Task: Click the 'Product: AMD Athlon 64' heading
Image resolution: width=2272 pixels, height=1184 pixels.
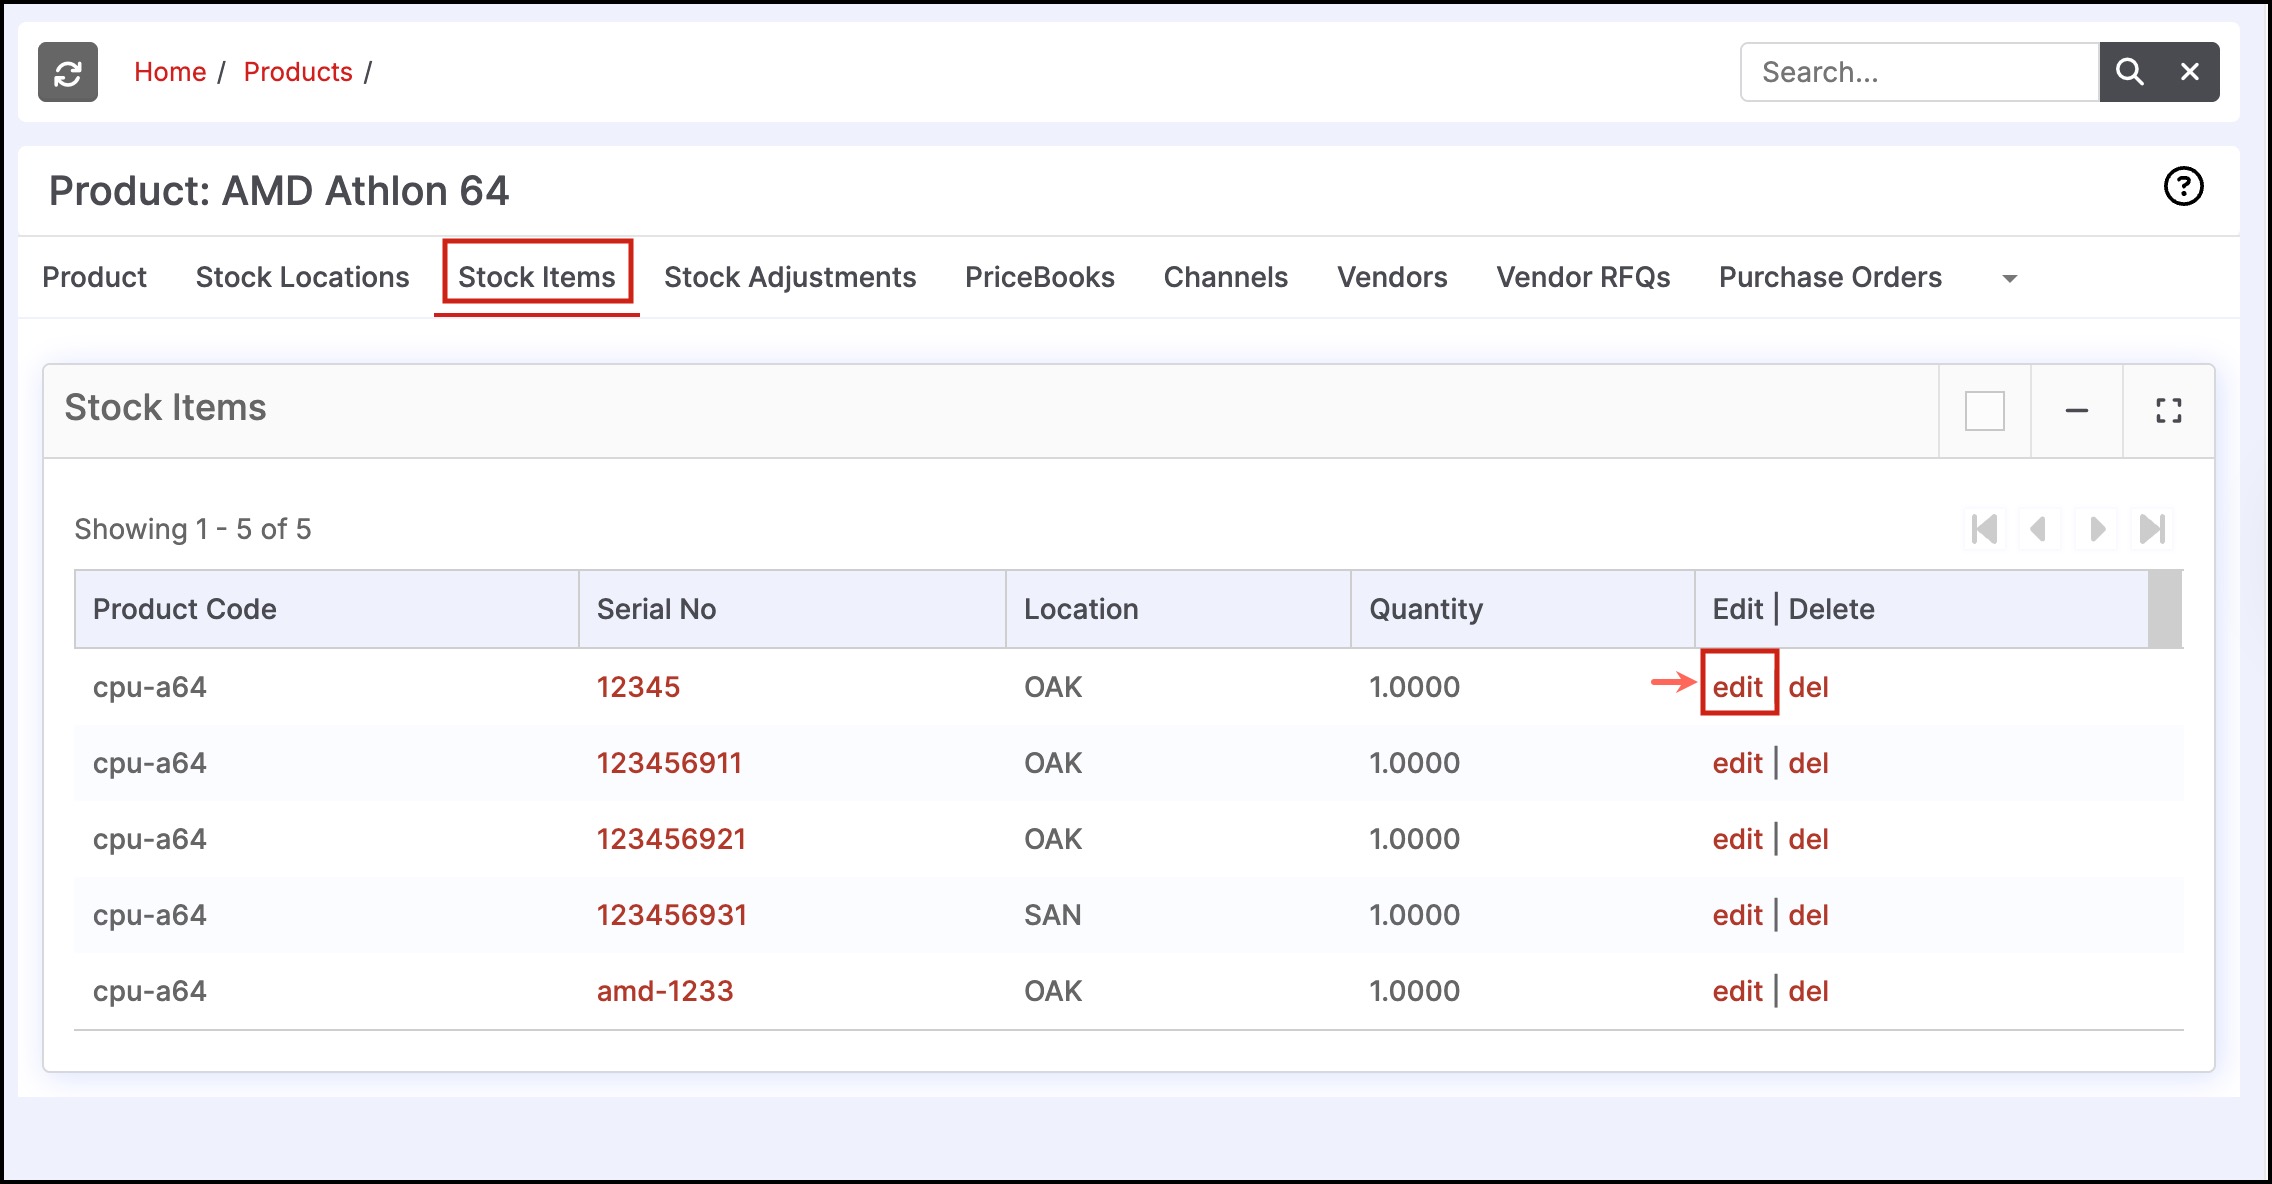Action: (279, 191)
